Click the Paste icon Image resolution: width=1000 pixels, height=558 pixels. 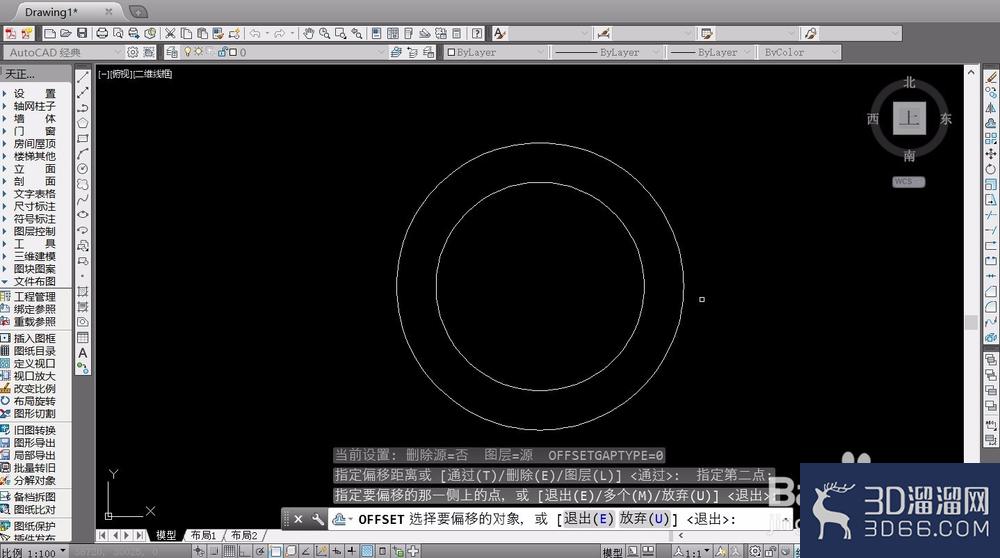click(202, 33)
